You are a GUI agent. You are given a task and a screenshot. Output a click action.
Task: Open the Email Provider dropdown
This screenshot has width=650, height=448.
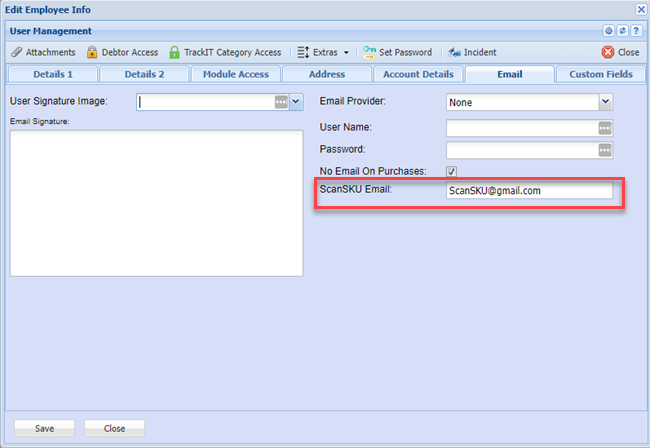pos(604,102)
